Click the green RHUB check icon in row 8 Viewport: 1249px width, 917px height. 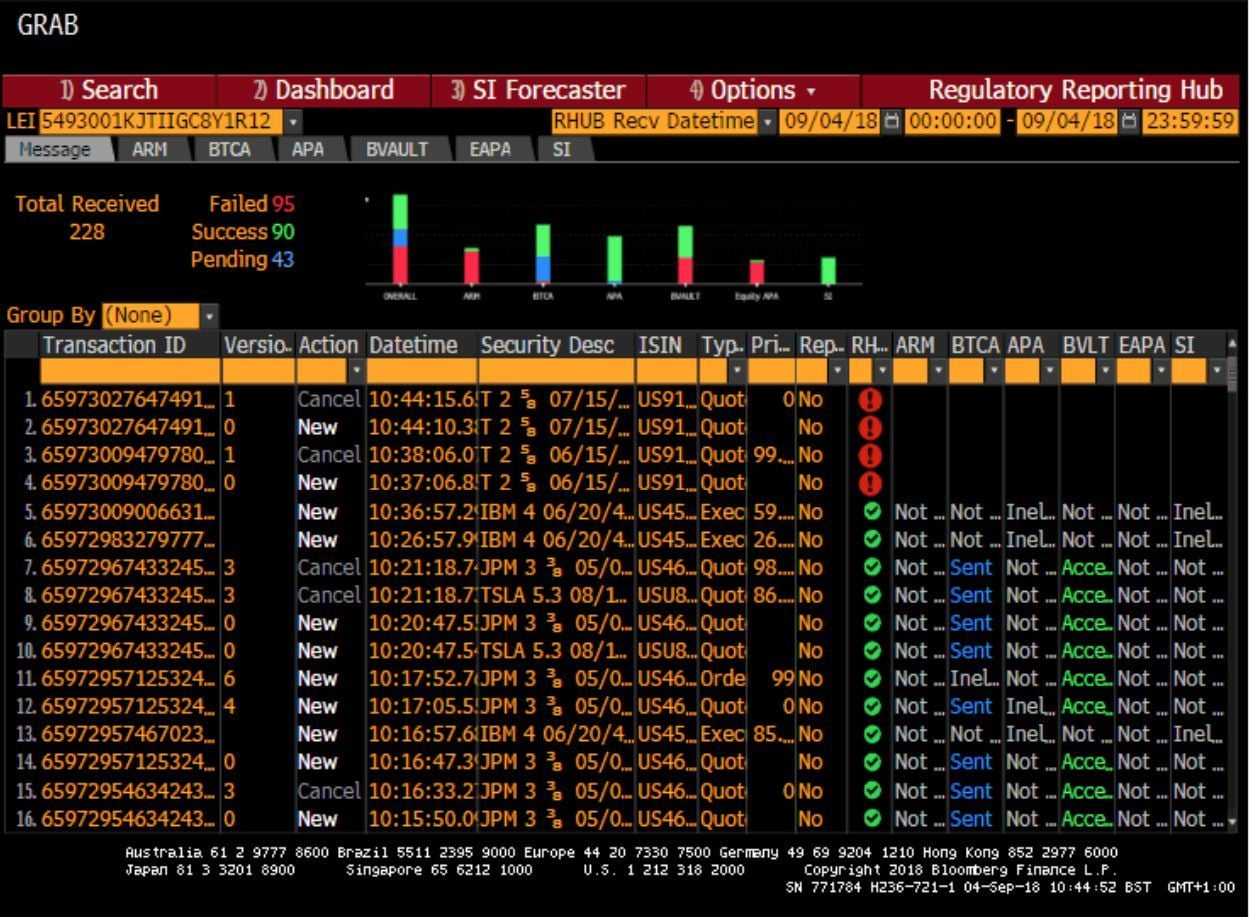[871, 596]
